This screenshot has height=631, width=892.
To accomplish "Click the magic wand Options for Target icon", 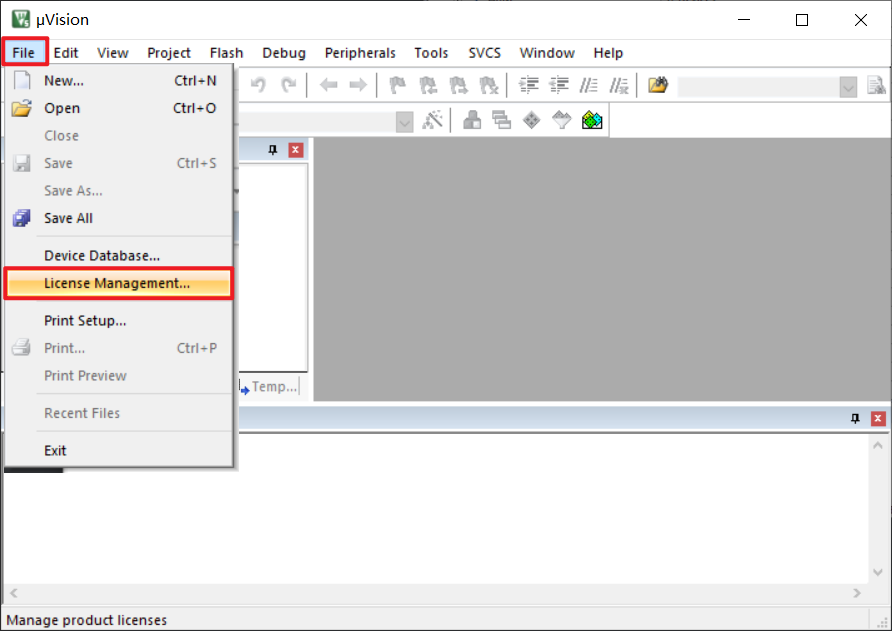I will (432, 120).
